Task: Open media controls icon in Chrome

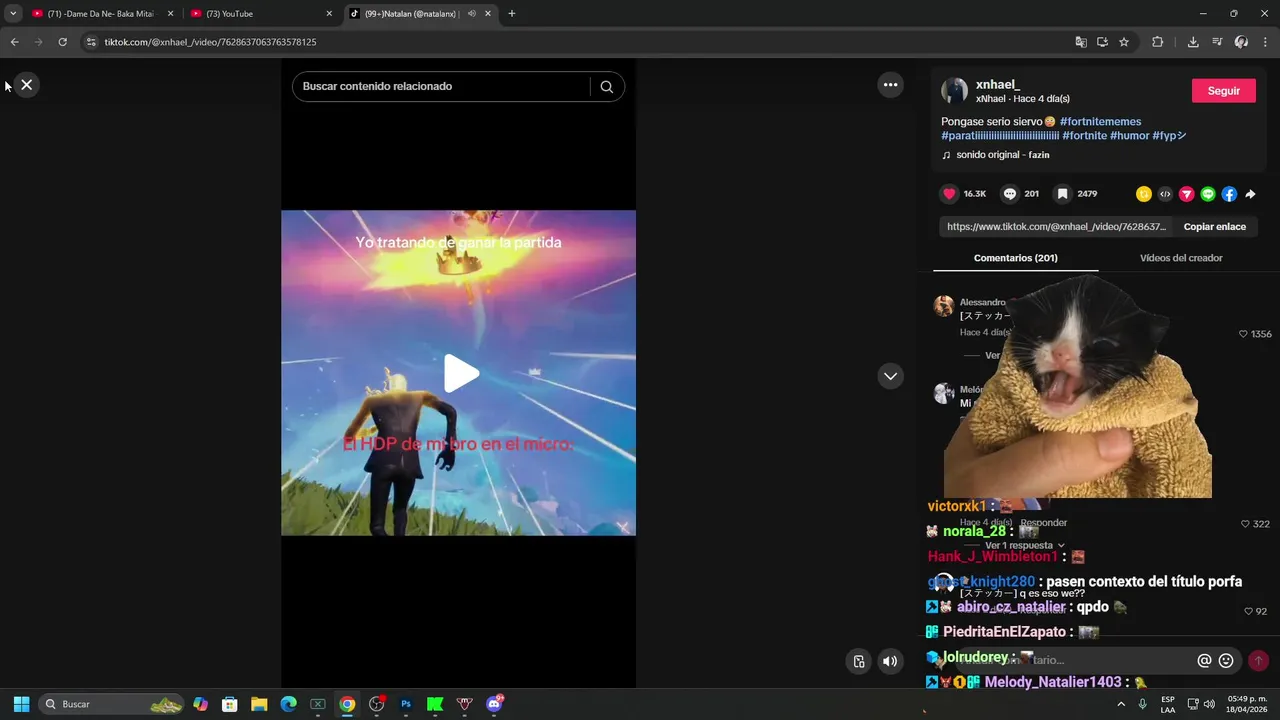Action: (x=1217, y=42)
